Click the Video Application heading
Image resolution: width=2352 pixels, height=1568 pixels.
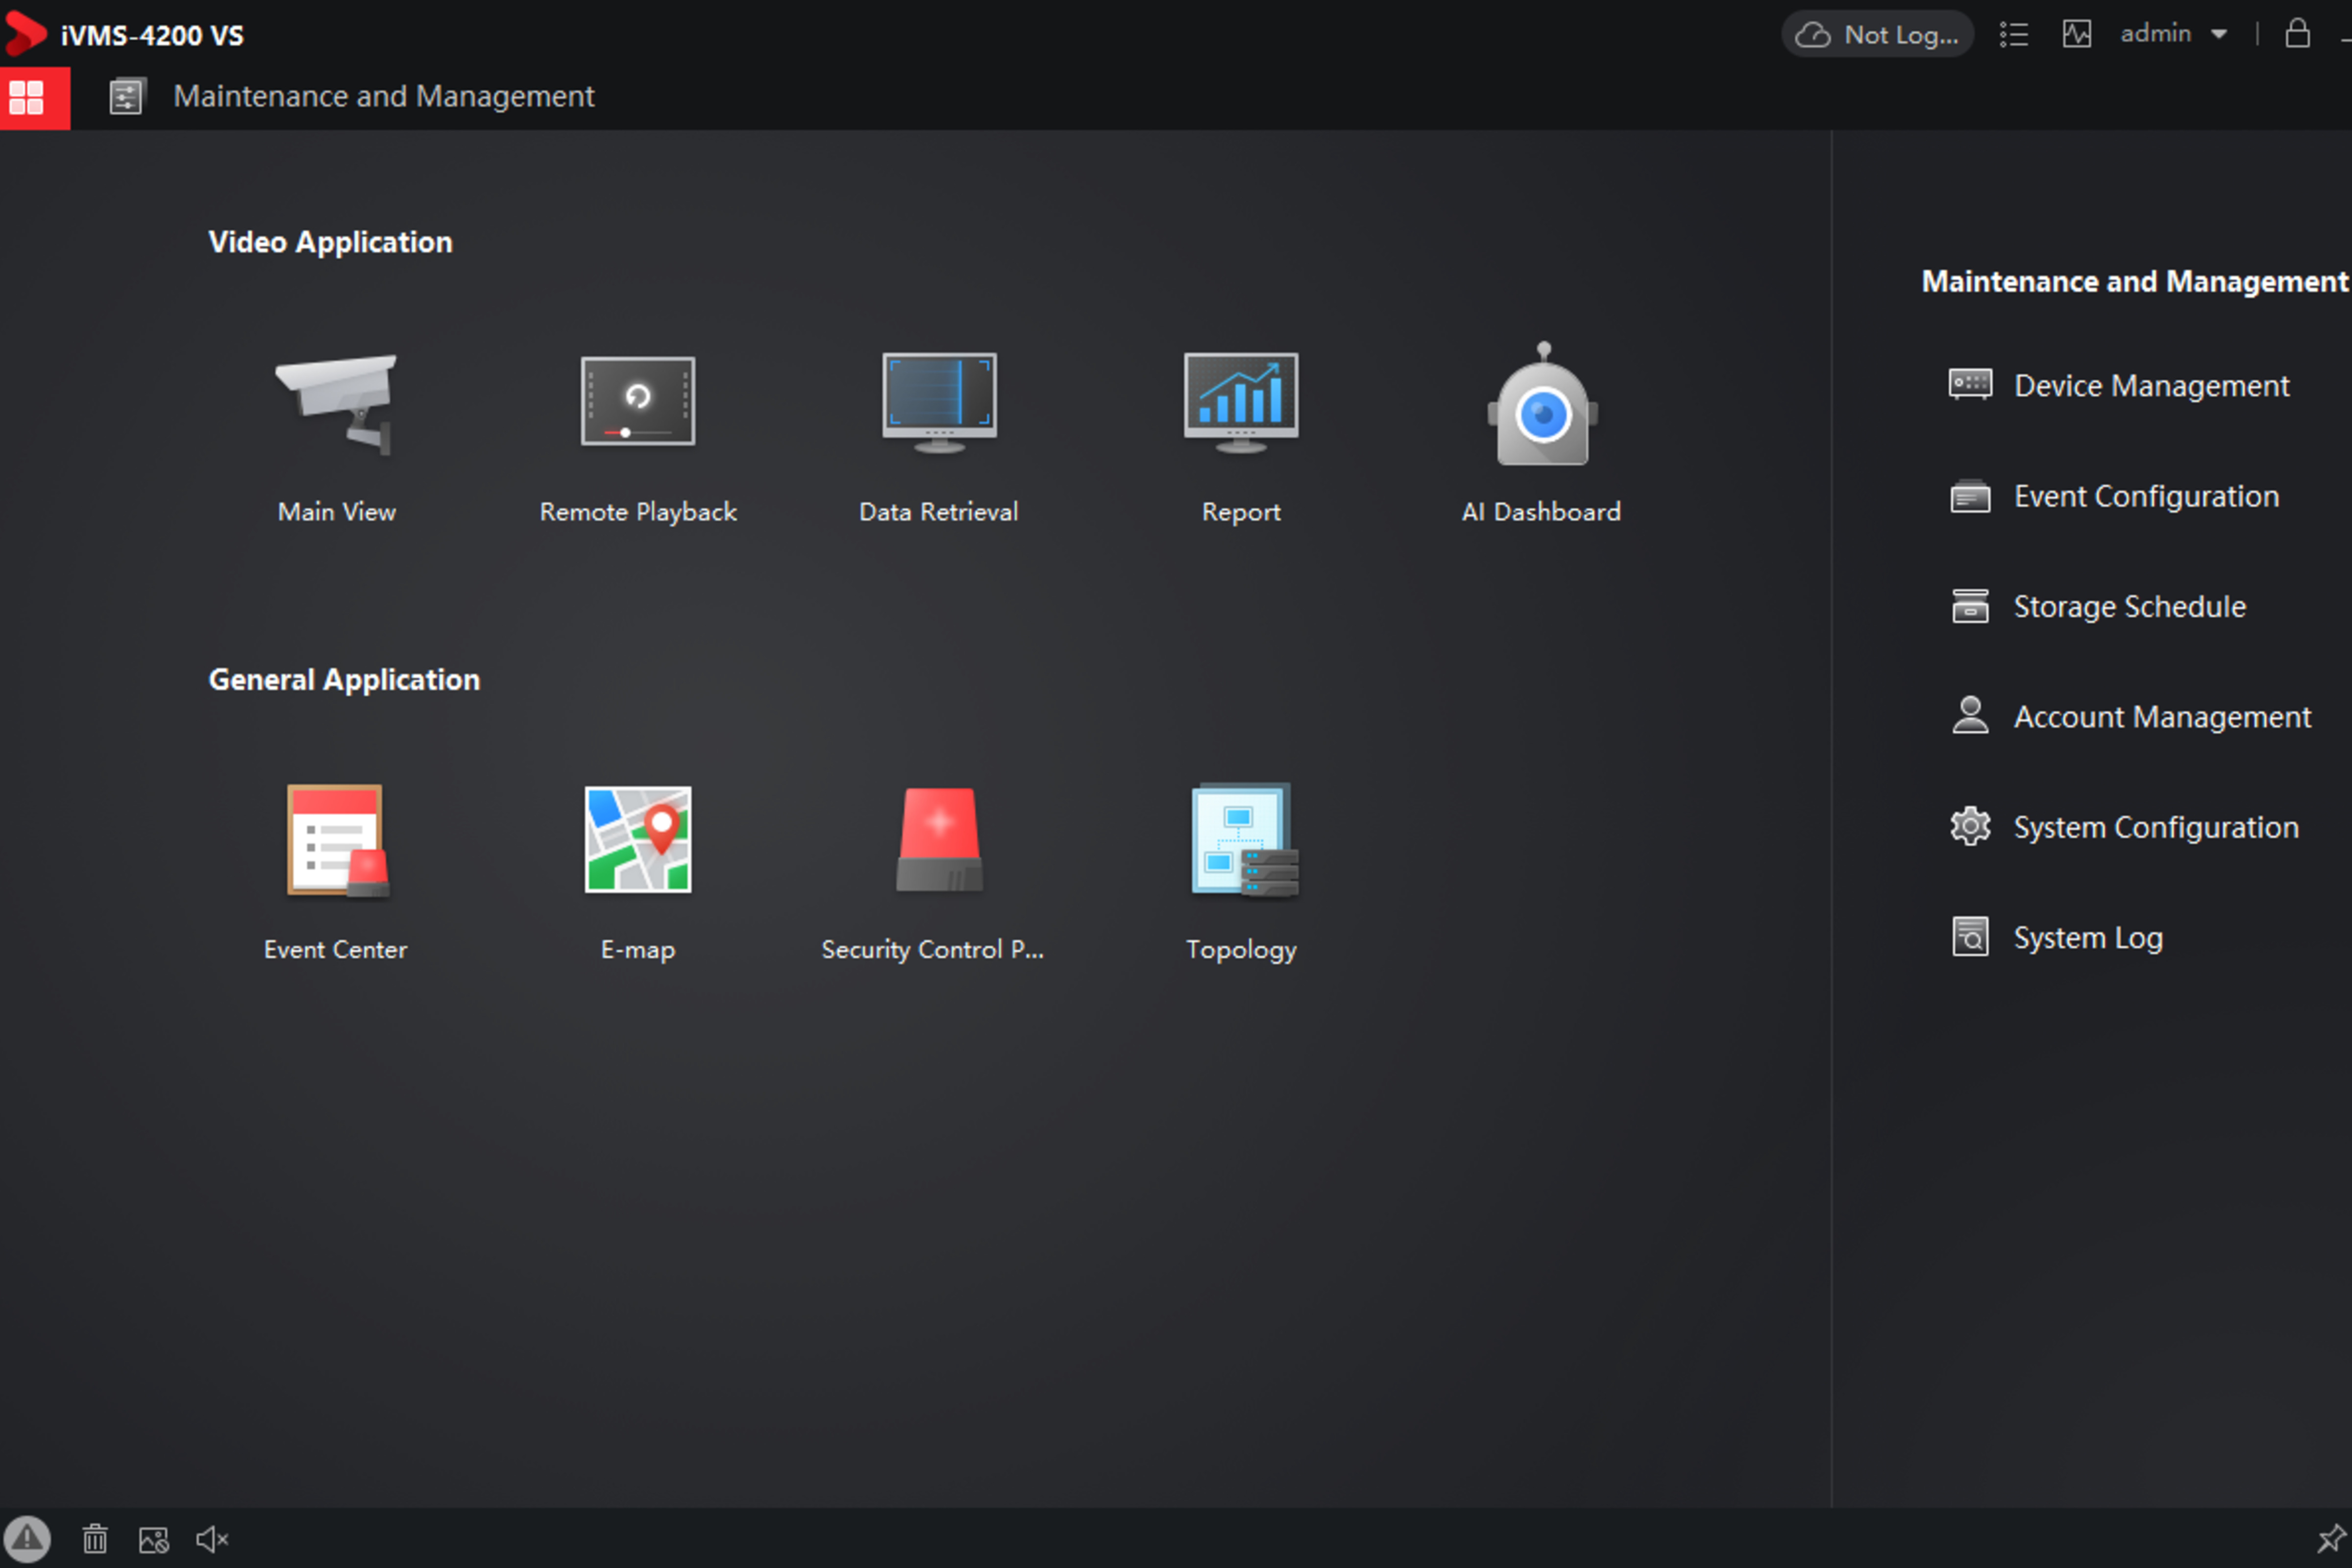tap(330, 242)
